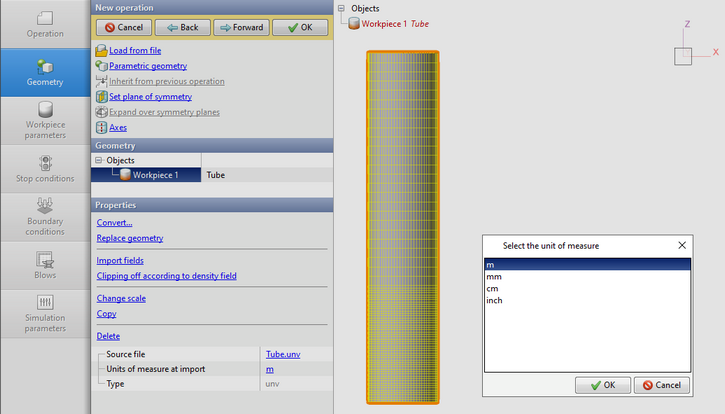Viewport: 725px width, 414px height.
Task: Open the Blows sidebar section
Action: (x=45, y=264)
